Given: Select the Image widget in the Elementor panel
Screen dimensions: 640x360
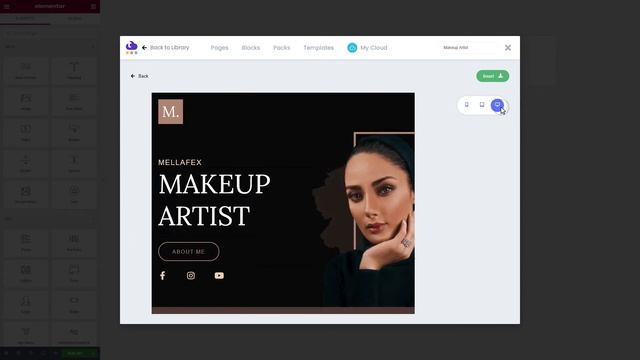Looking at the screenshot, I should 26,102.
